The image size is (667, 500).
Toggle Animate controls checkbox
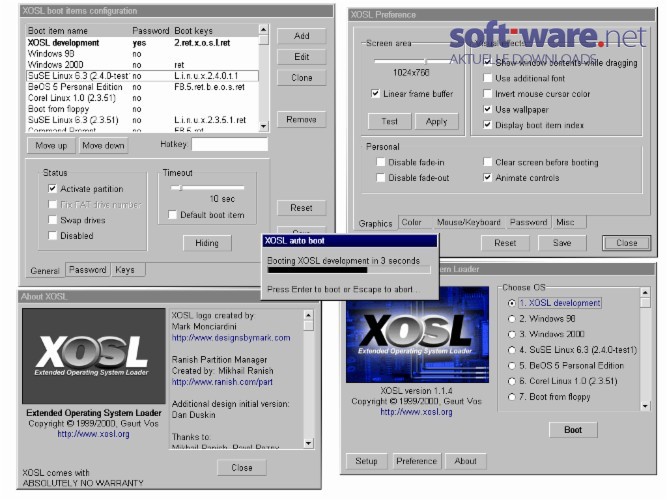[x=487, y=178]
